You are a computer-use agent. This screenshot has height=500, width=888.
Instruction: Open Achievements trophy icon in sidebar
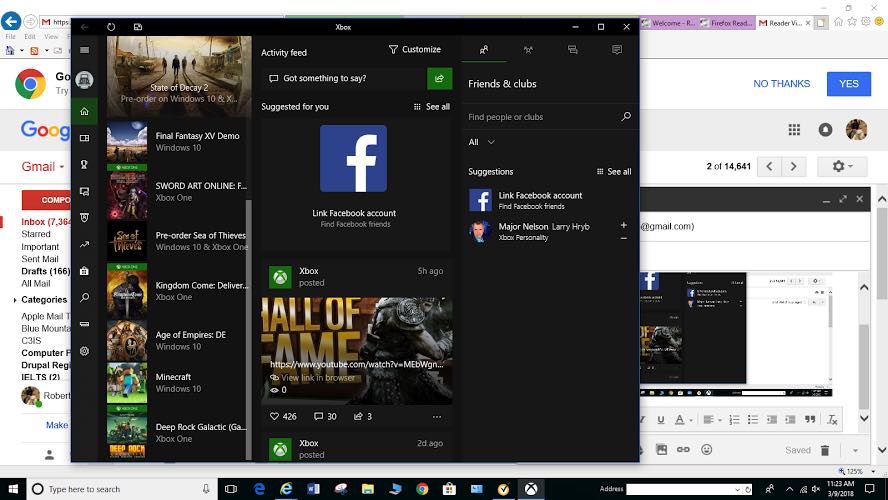85,165
